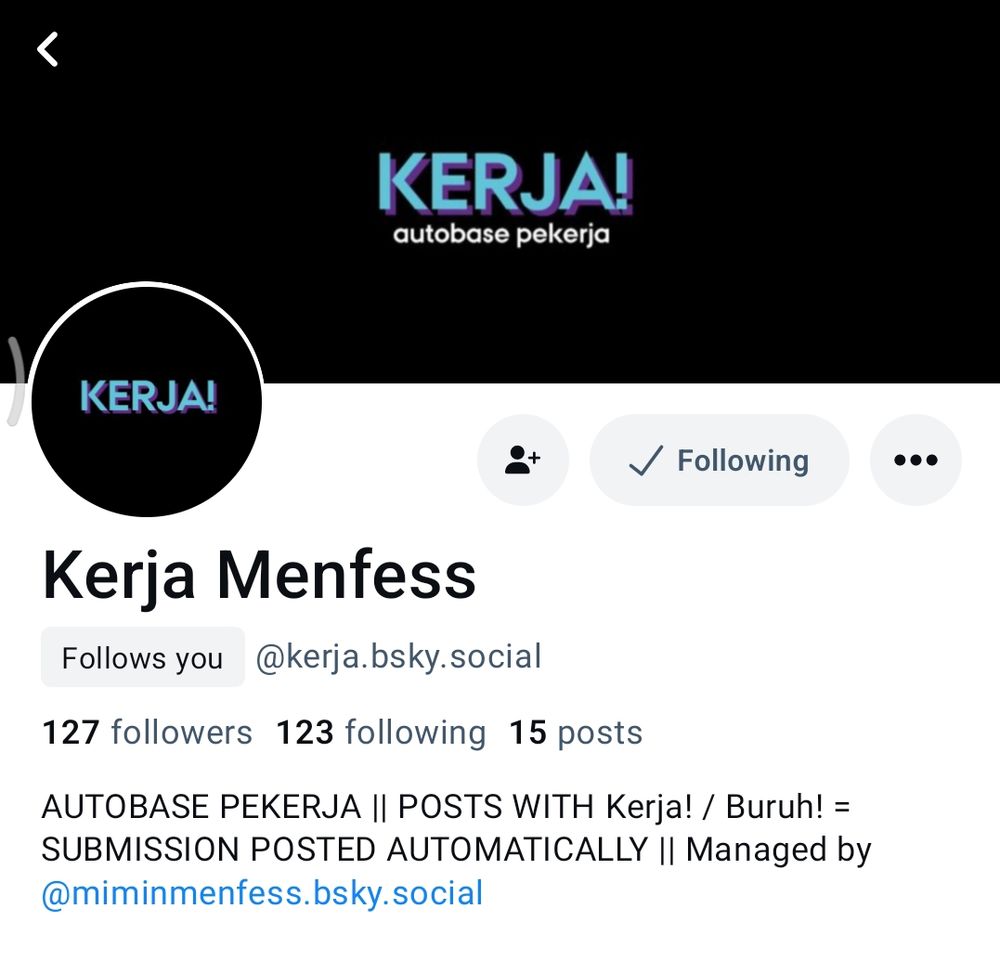
Task: Open the @miminmenfess.bsky.social mention link
Action: pyautogui.click(x=262, y=893)
